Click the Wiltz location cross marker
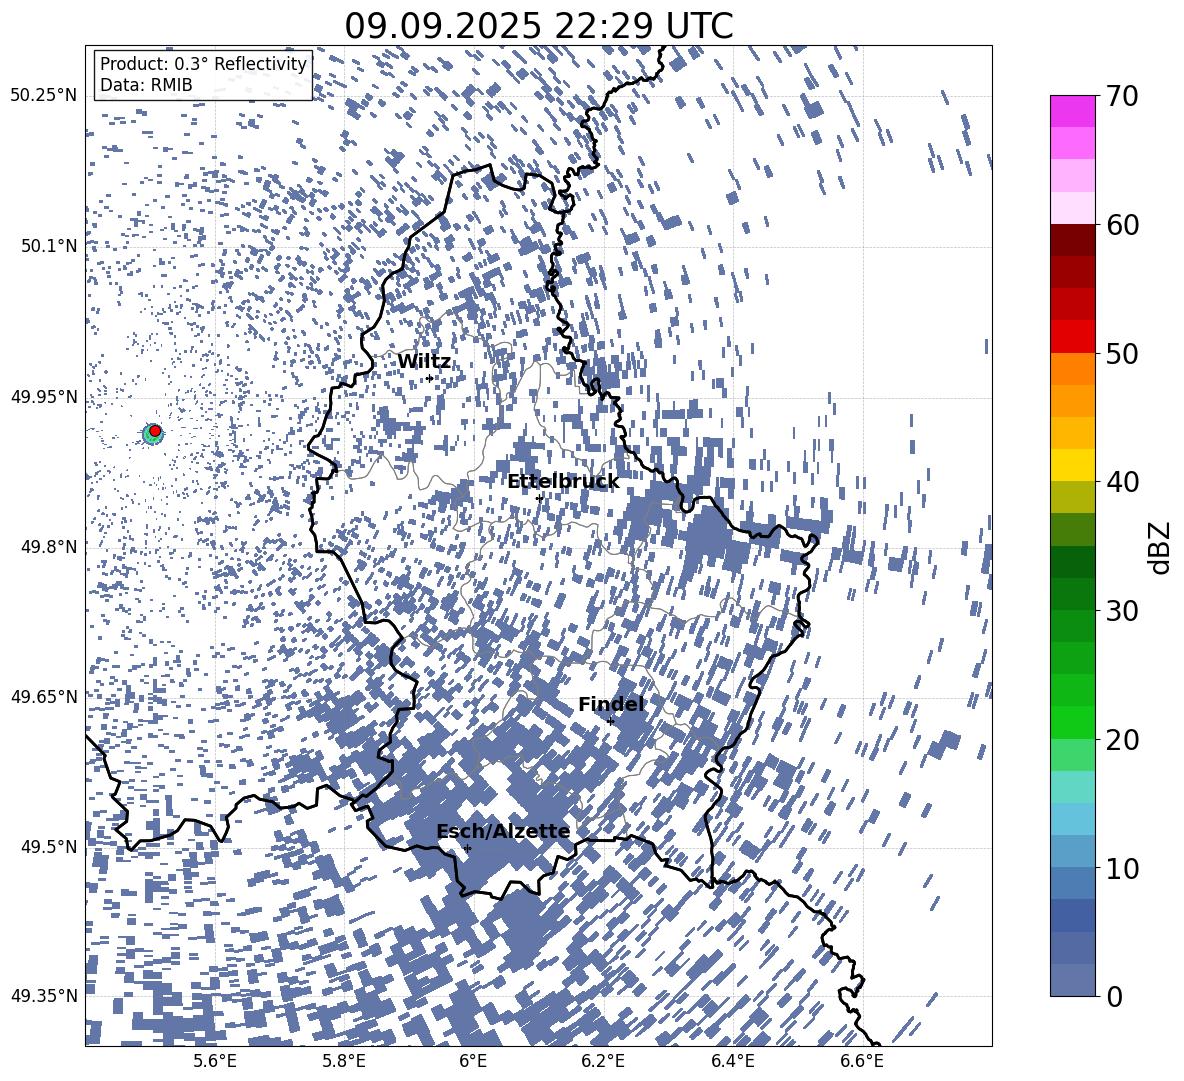The image size is (1184, 1081). click(x=430, y=378)
